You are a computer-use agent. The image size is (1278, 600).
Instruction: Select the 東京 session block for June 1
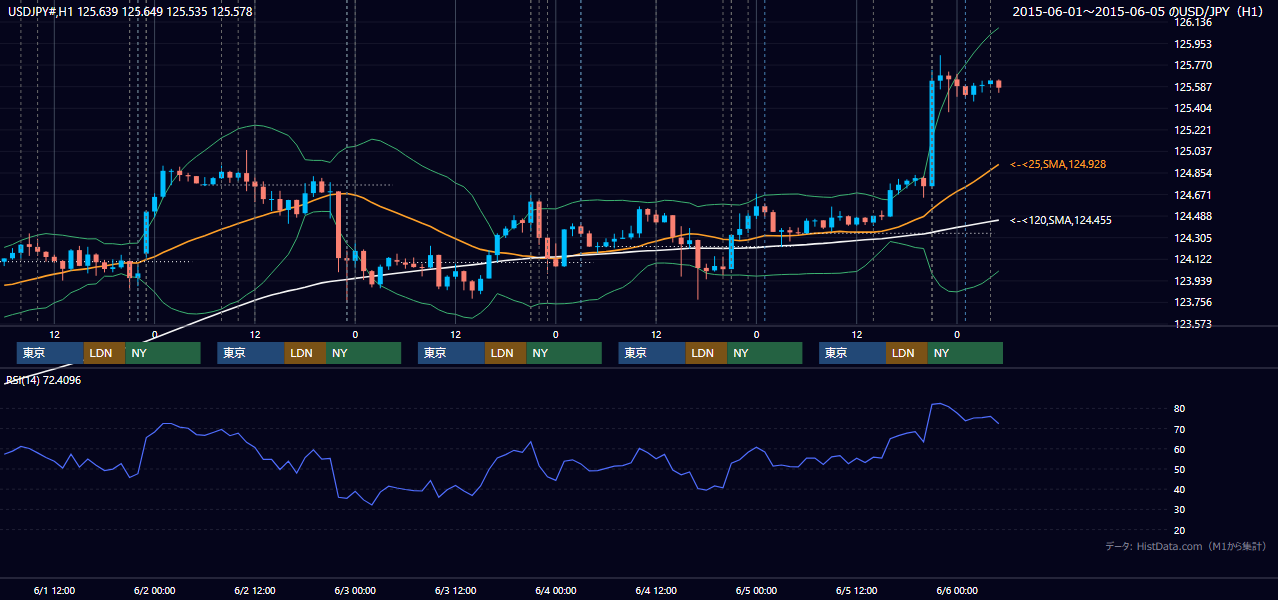click(x=50, y=353)
